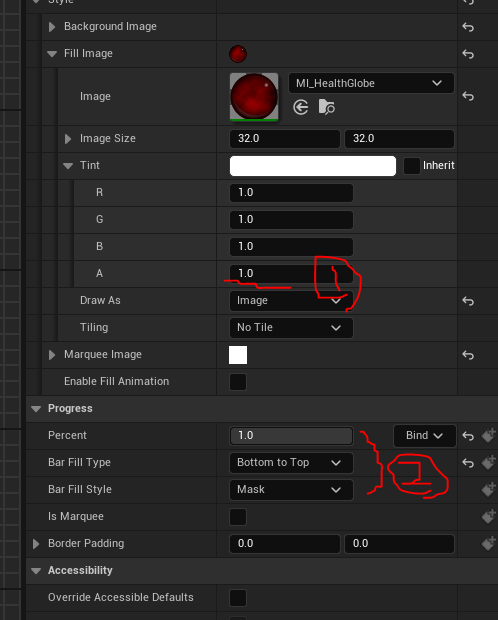Add animation keyframe for Border Padding
This screenshot has height=620, width=498.
[489, 543]
